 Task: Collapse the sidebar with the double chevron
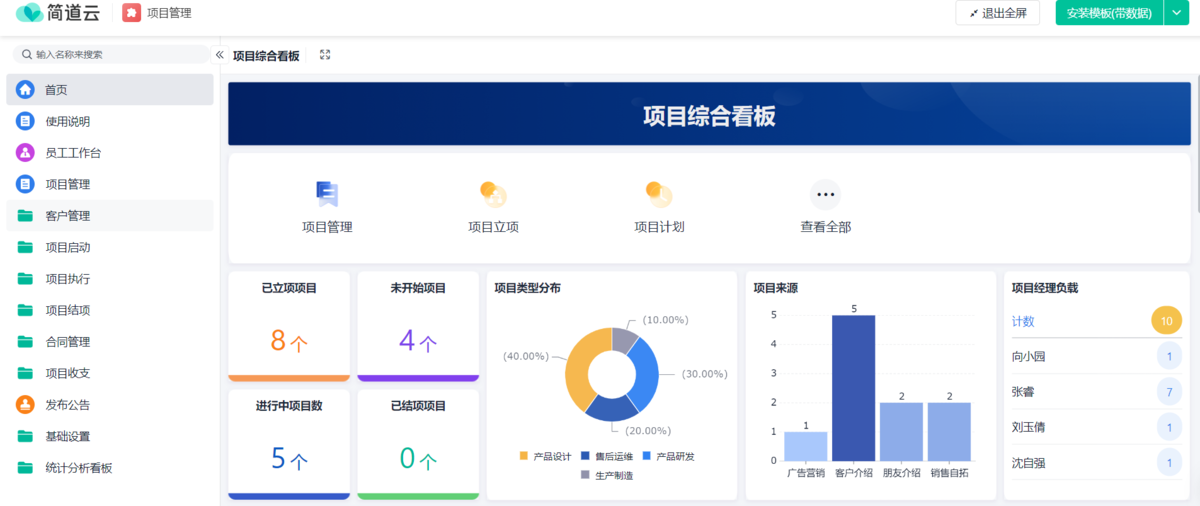(220, 55)
